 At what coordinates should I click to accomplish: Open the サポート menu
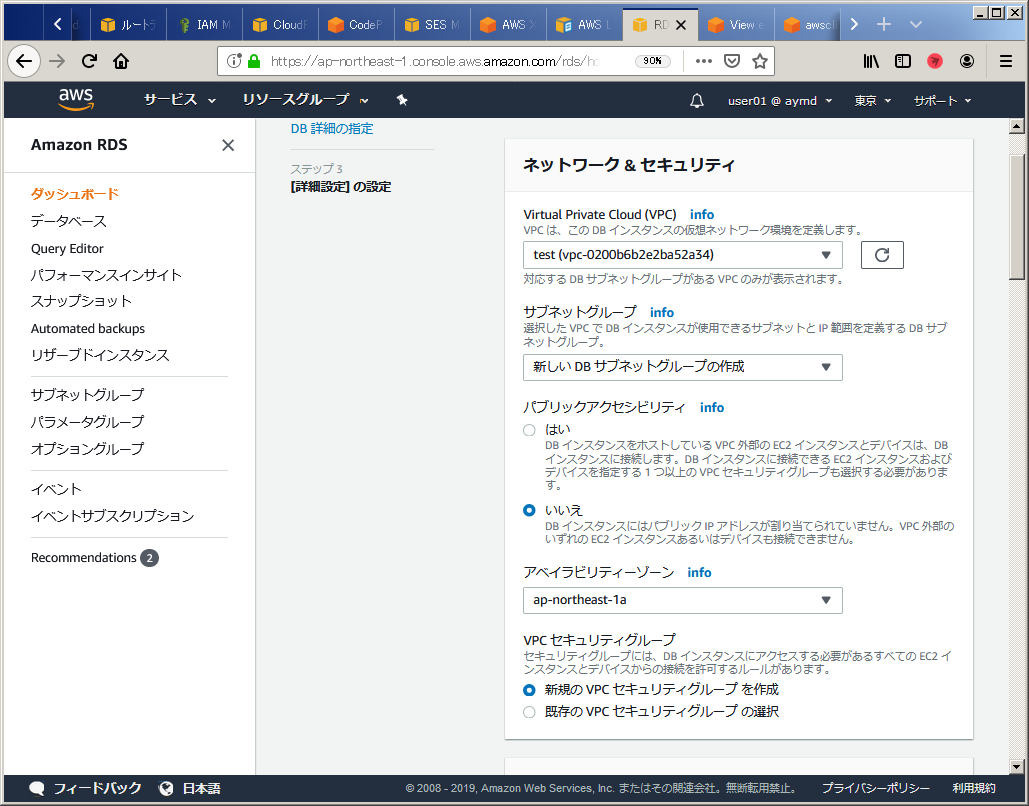pos(942,100)
